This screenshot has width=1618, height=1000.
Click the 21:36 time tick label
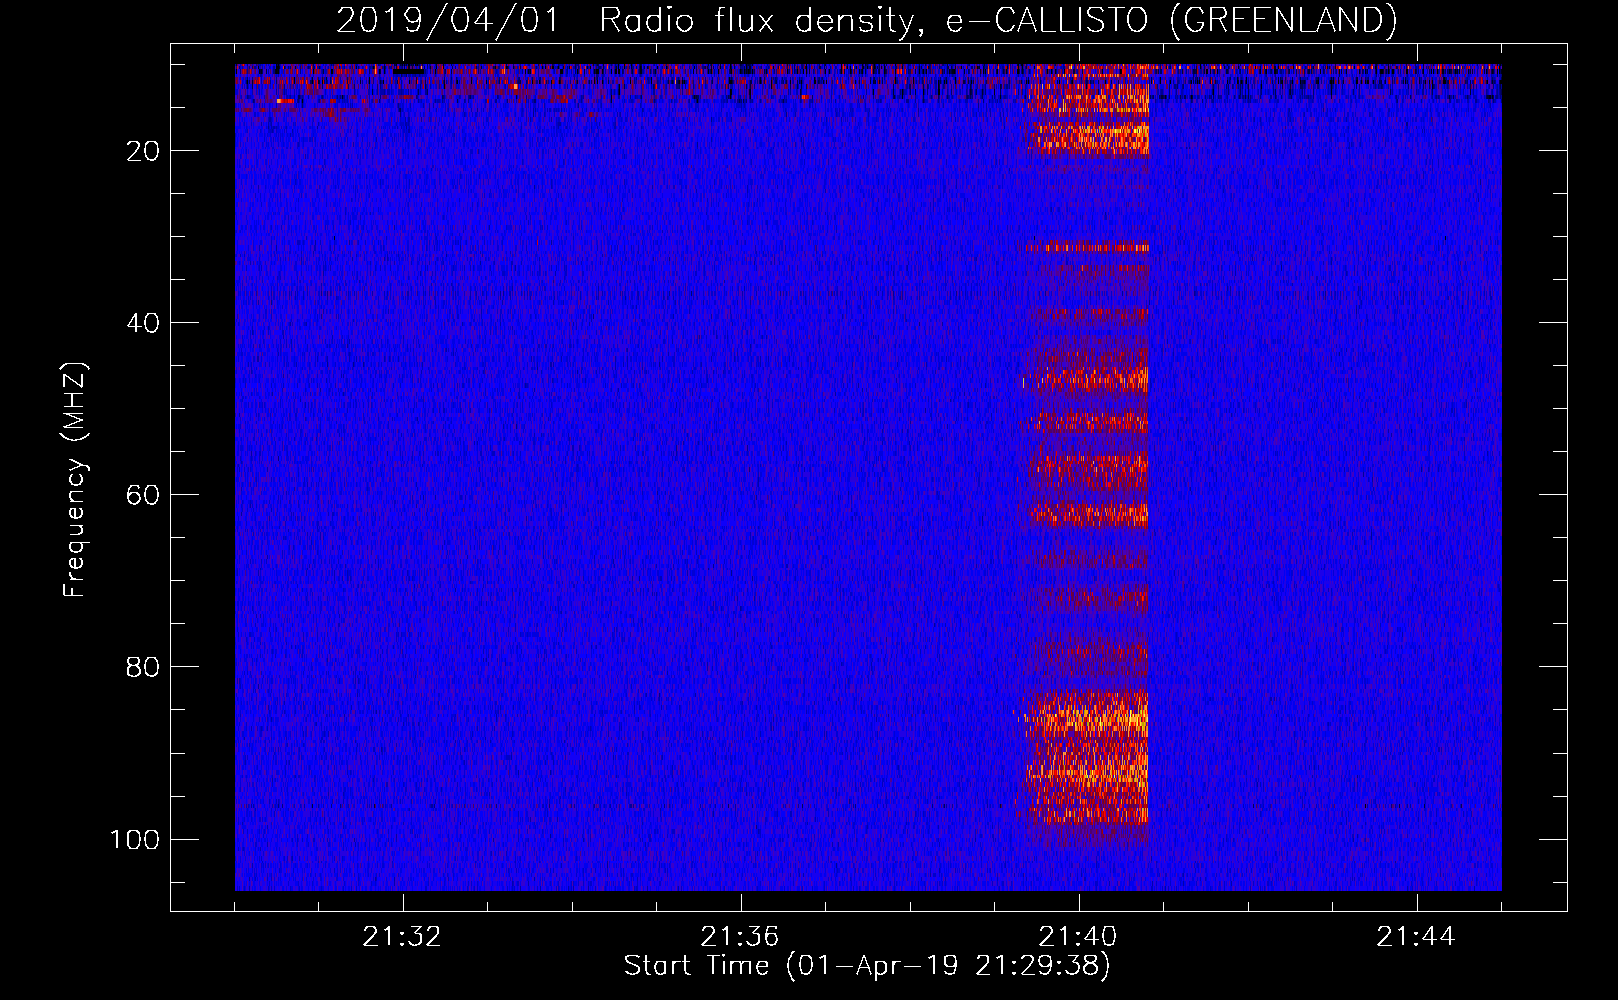[740, 937]
